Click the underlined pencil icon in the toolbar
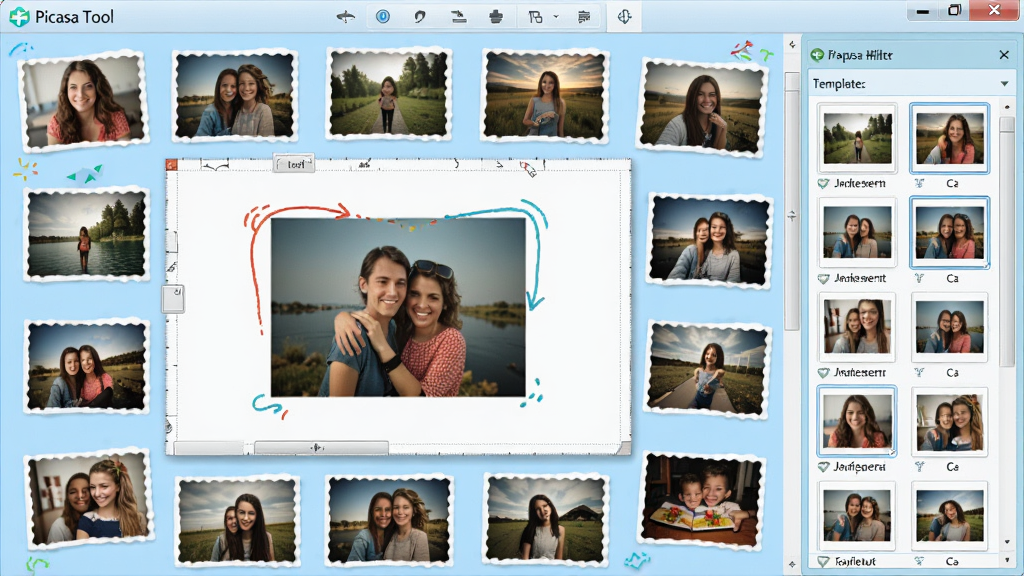1024x576 pixels. click(x=458, y=18)
